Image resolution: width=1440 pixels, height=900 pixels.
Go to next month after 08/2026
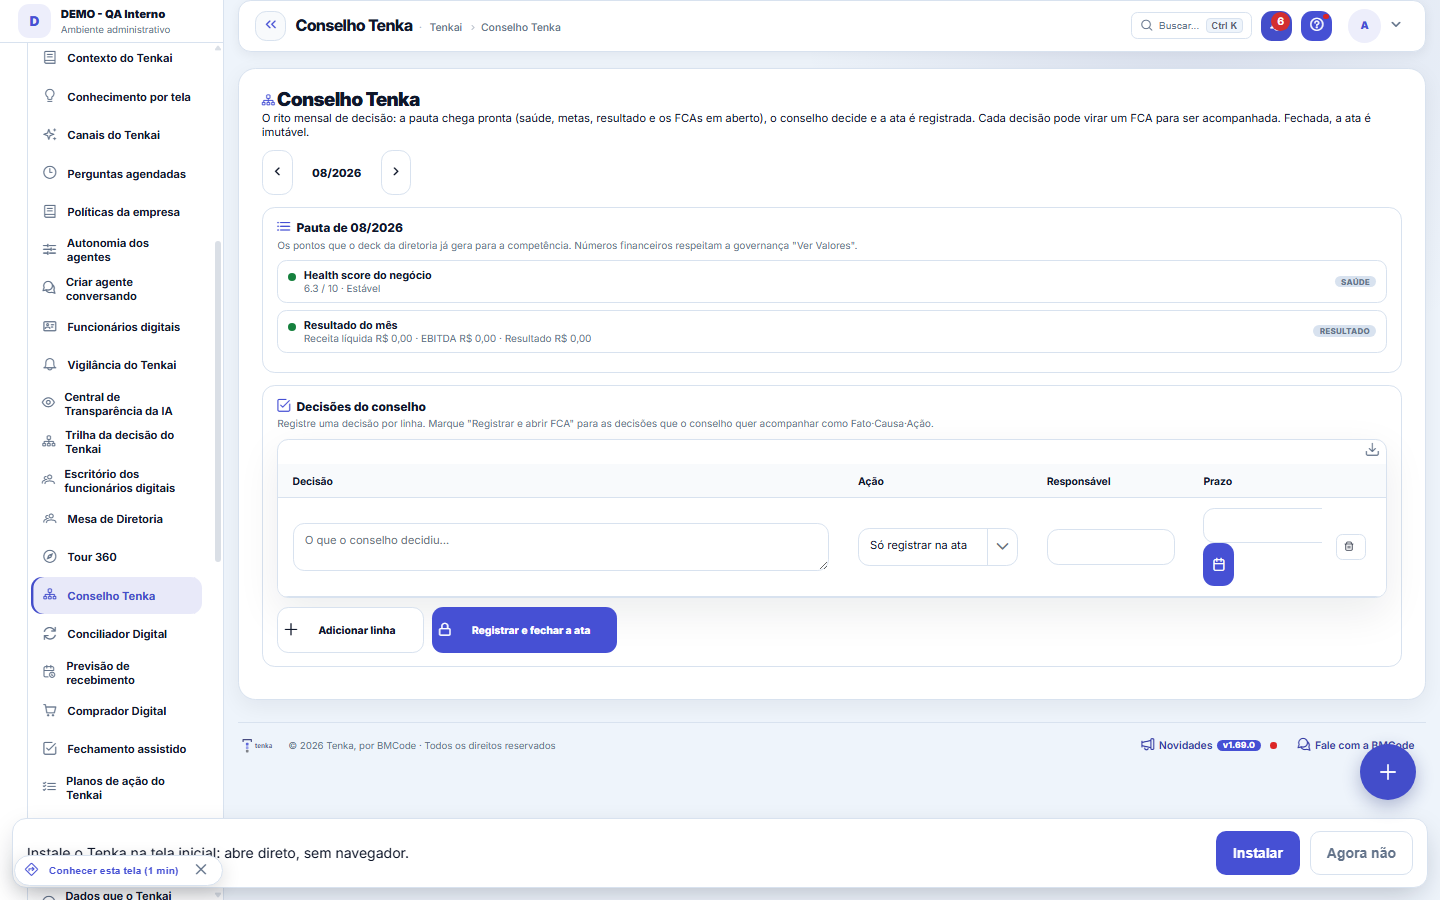point(396,172)
